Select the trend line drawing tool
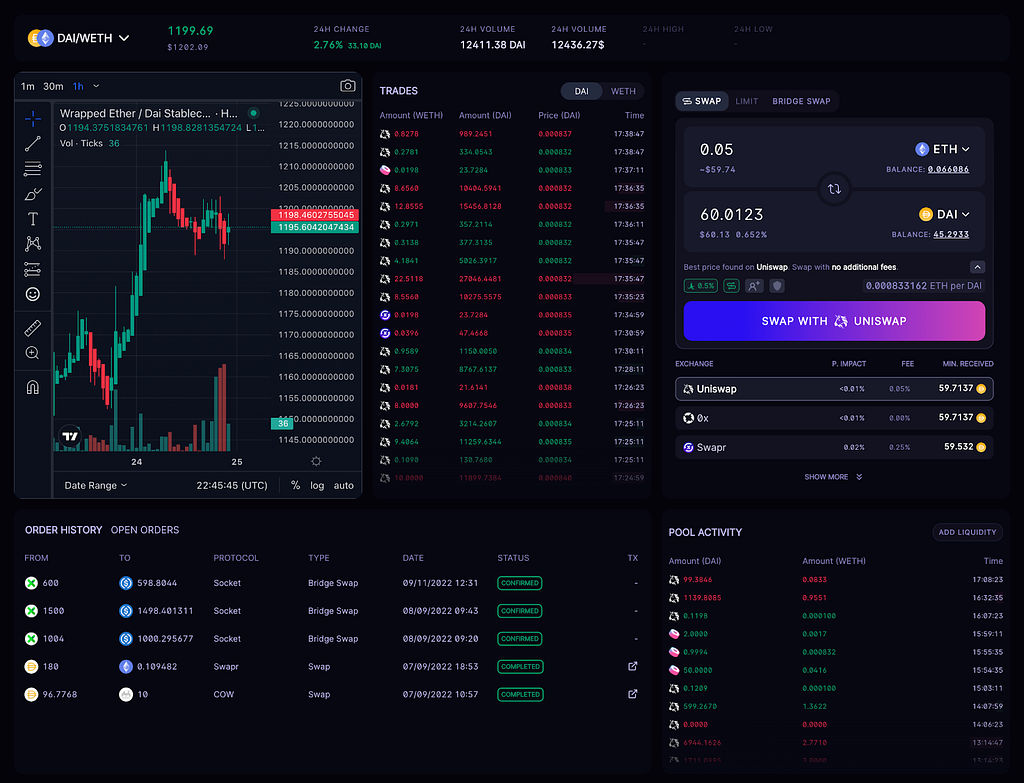This screenshot has width=1024, height=783. point(33,144)
